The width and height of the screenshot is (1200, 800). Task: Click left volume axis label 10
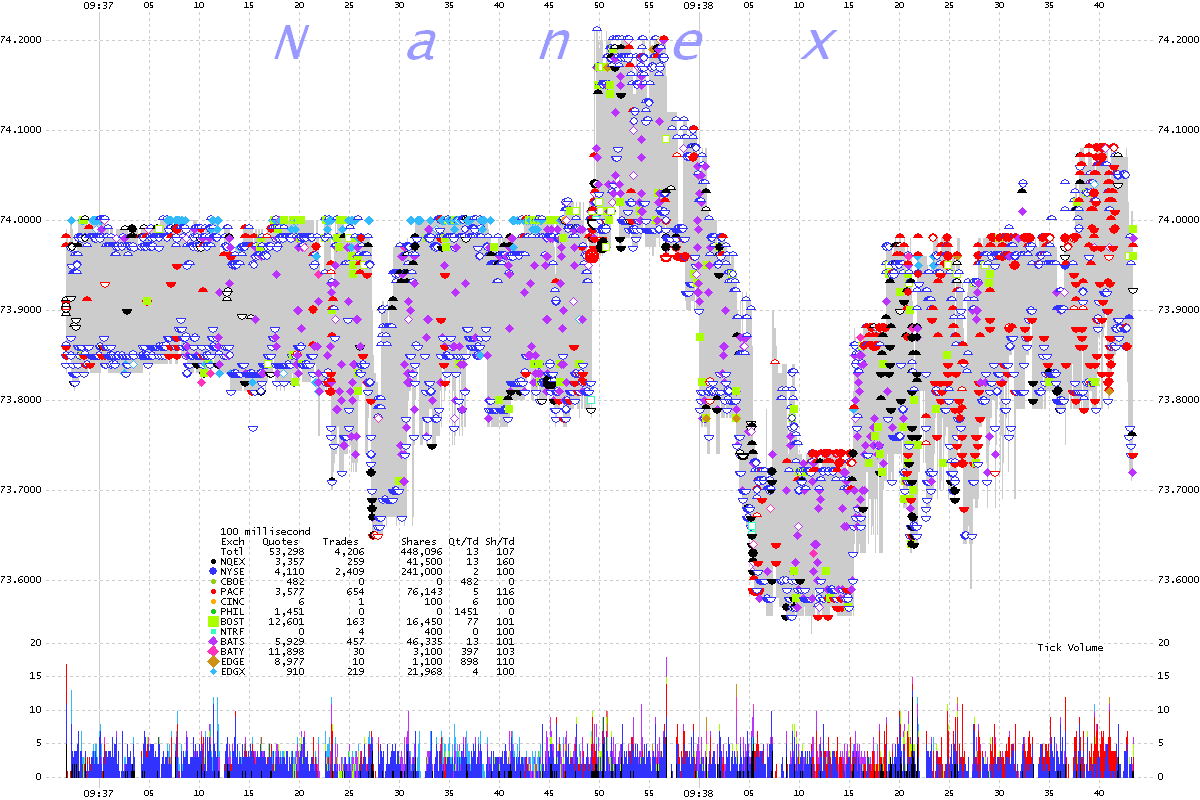tap(36, 710)
